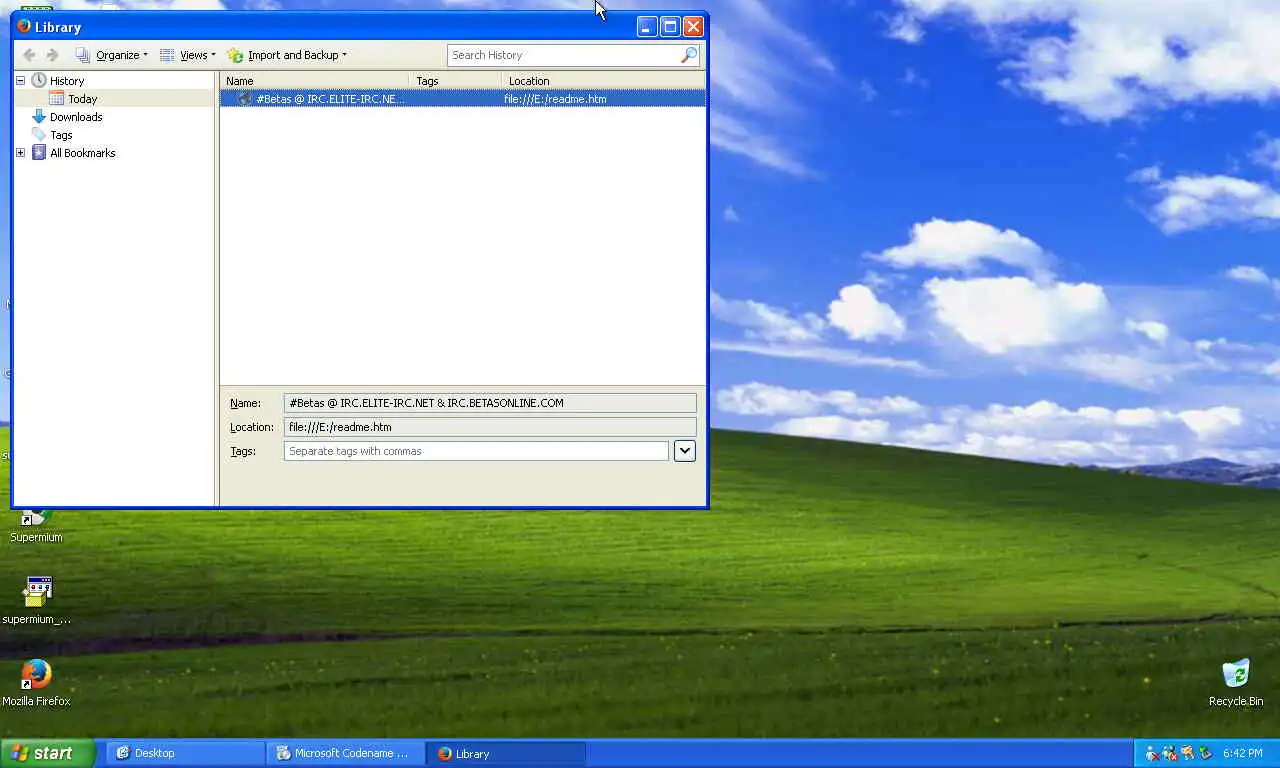Sort by the Name column header
Viewport: 1280px width, 768px height.
coord(314,81)
